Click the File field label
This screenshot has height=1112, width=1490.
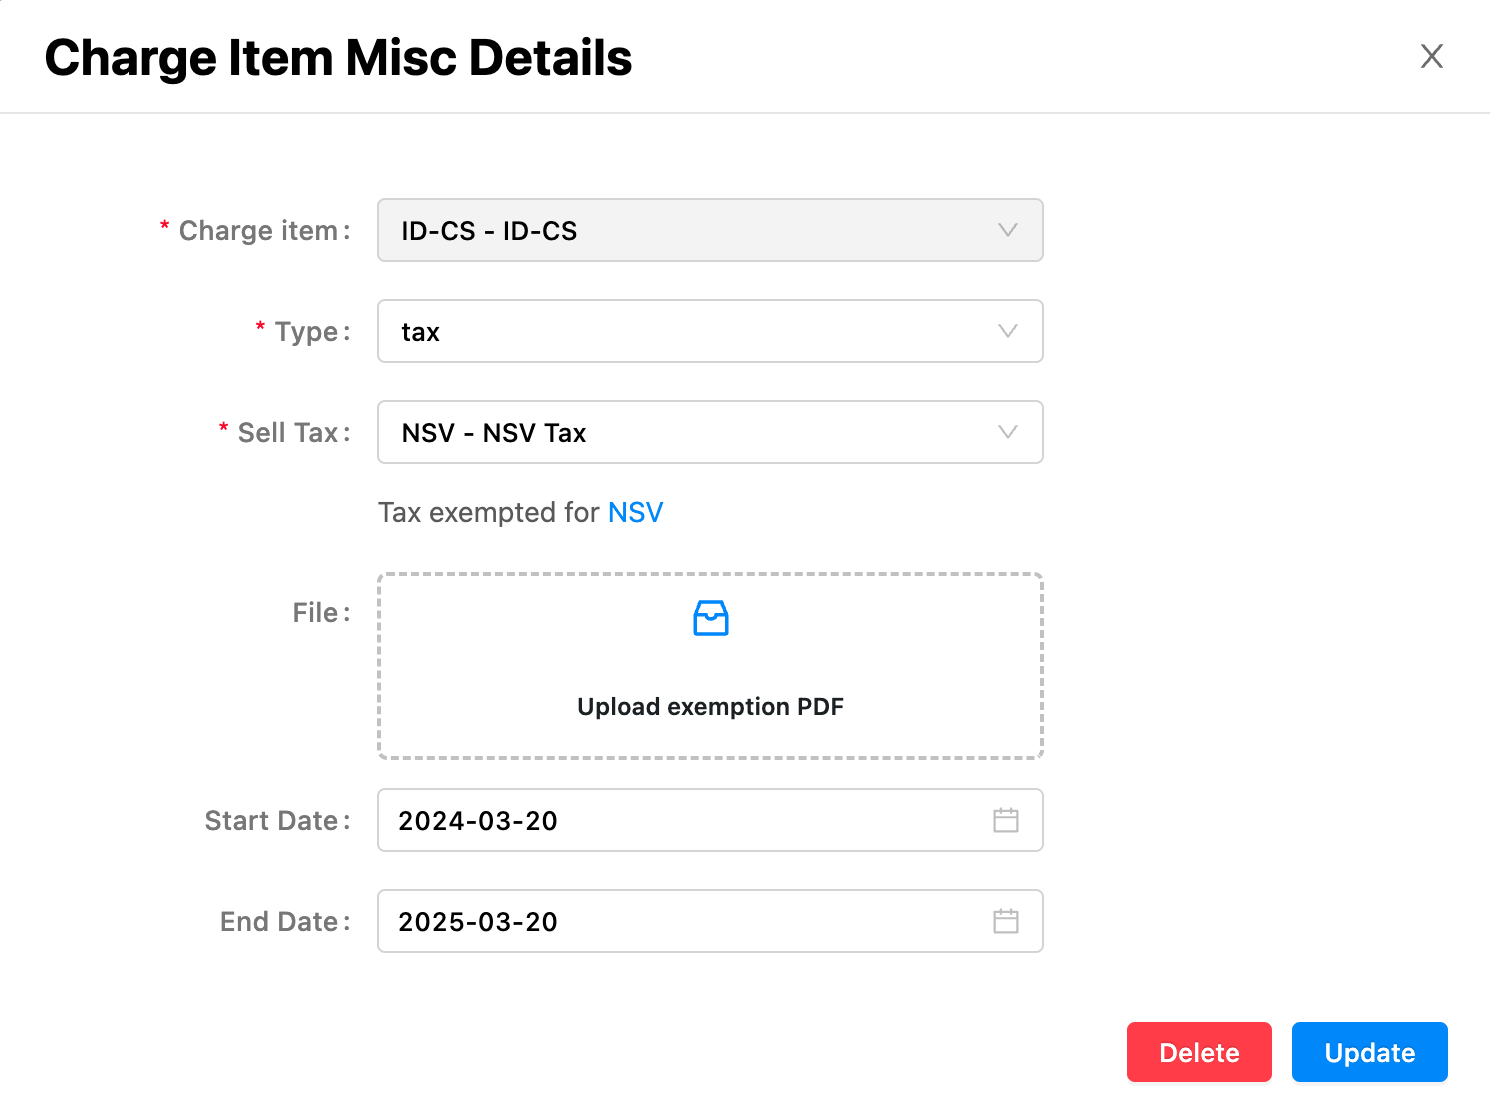316,612
